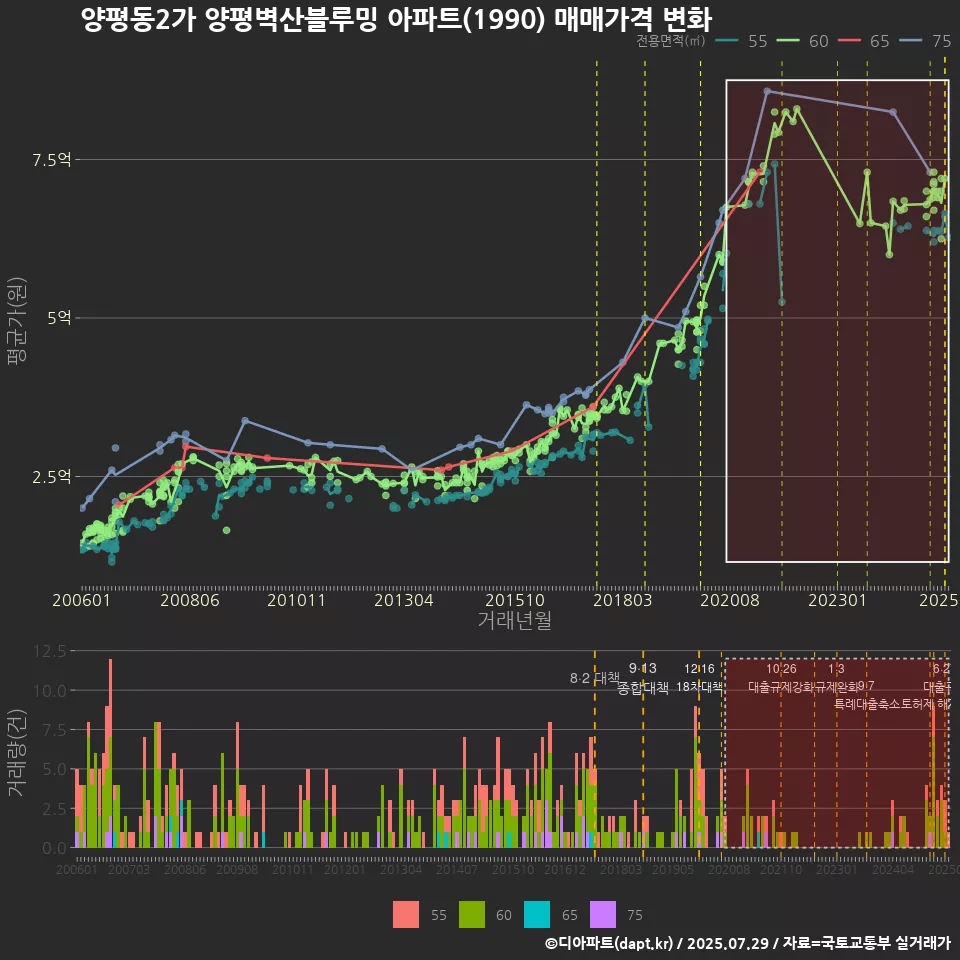Click the 201612 label on the volume chart axis
960x960 pixels.
click(x=564, y=869)
